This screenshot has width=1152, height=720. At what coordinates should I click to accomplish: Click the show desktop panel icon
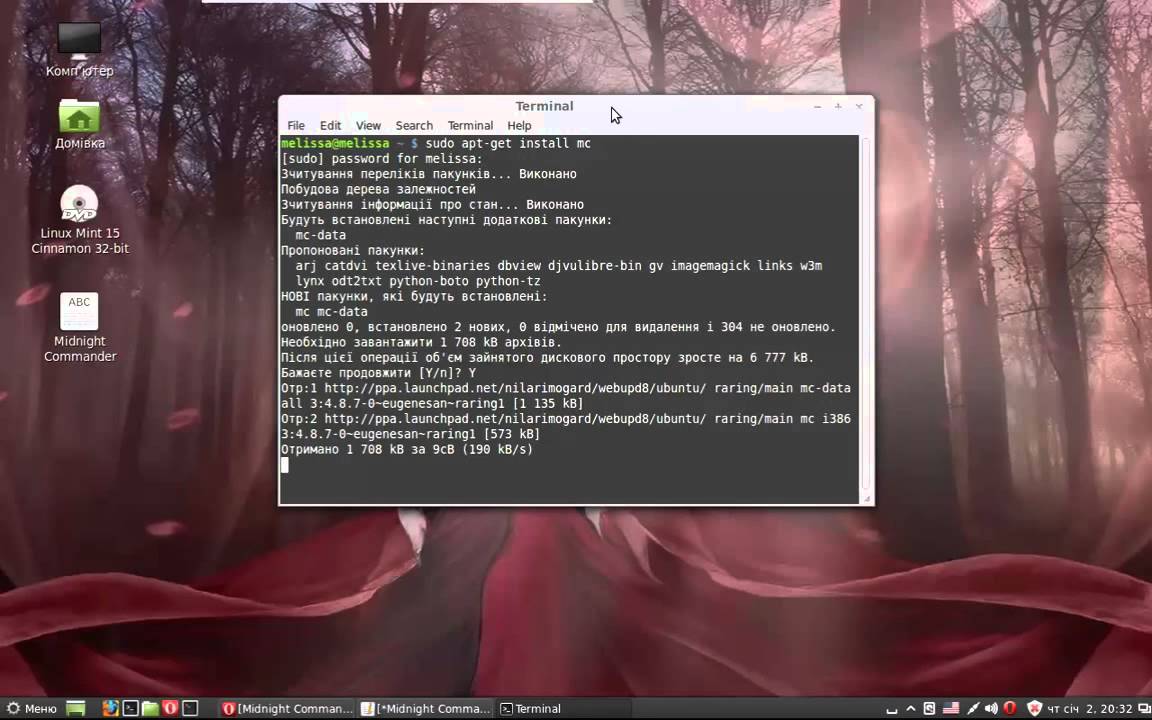pos(76,709)
